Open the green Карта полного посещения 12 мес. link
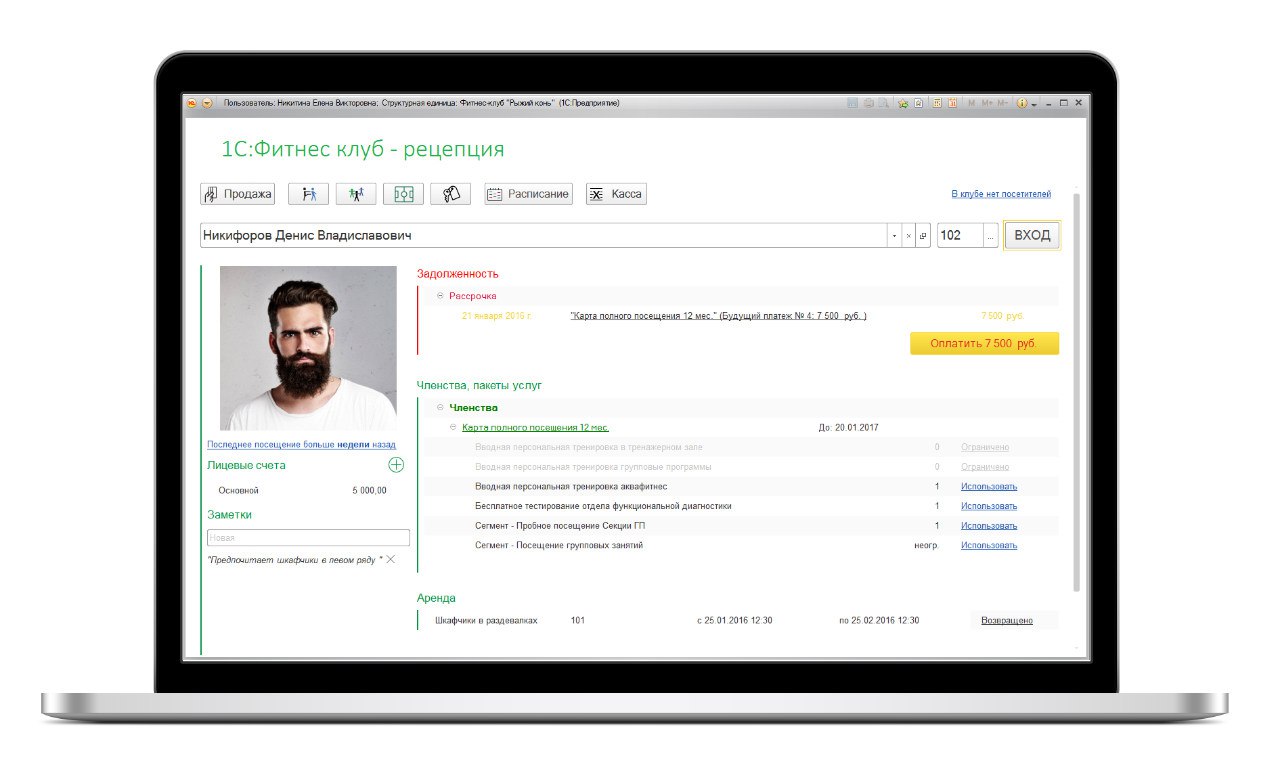This screenshot has height=776, width=1280. click(x=535, y=427)
